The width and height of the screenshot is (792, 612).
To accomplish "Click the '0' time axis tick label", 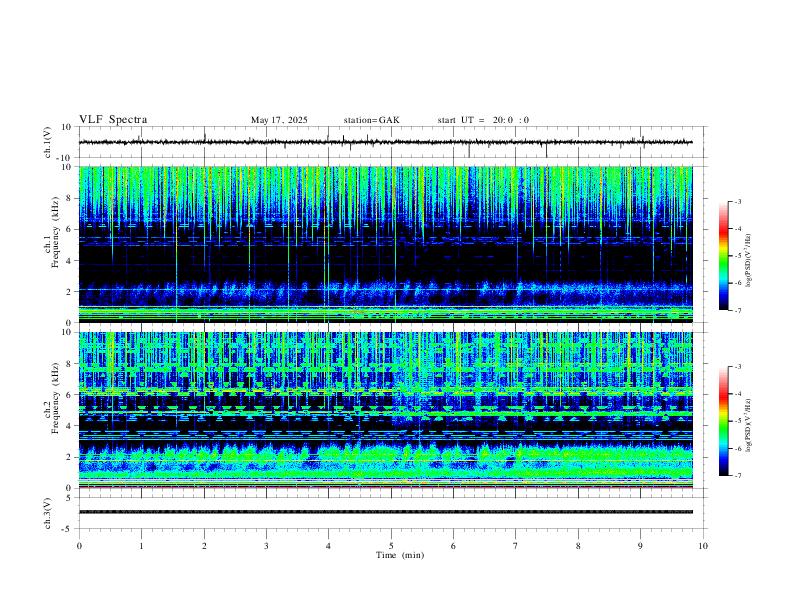I will [x=79, y=546].
